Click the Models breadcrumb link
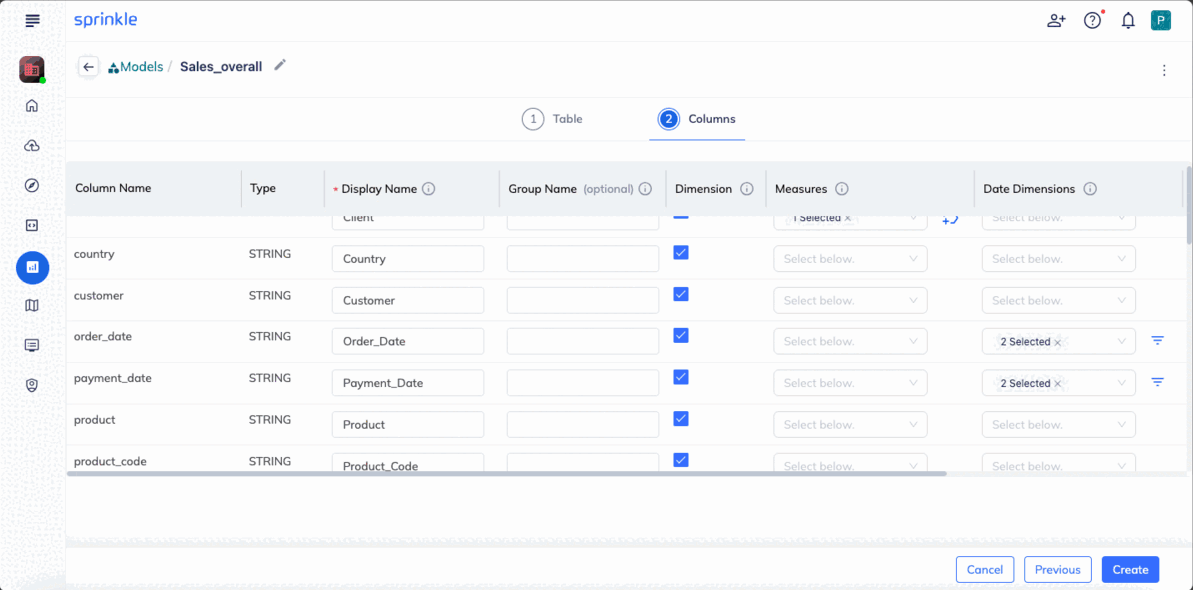 pyautogui.click(x=135, y=67)
